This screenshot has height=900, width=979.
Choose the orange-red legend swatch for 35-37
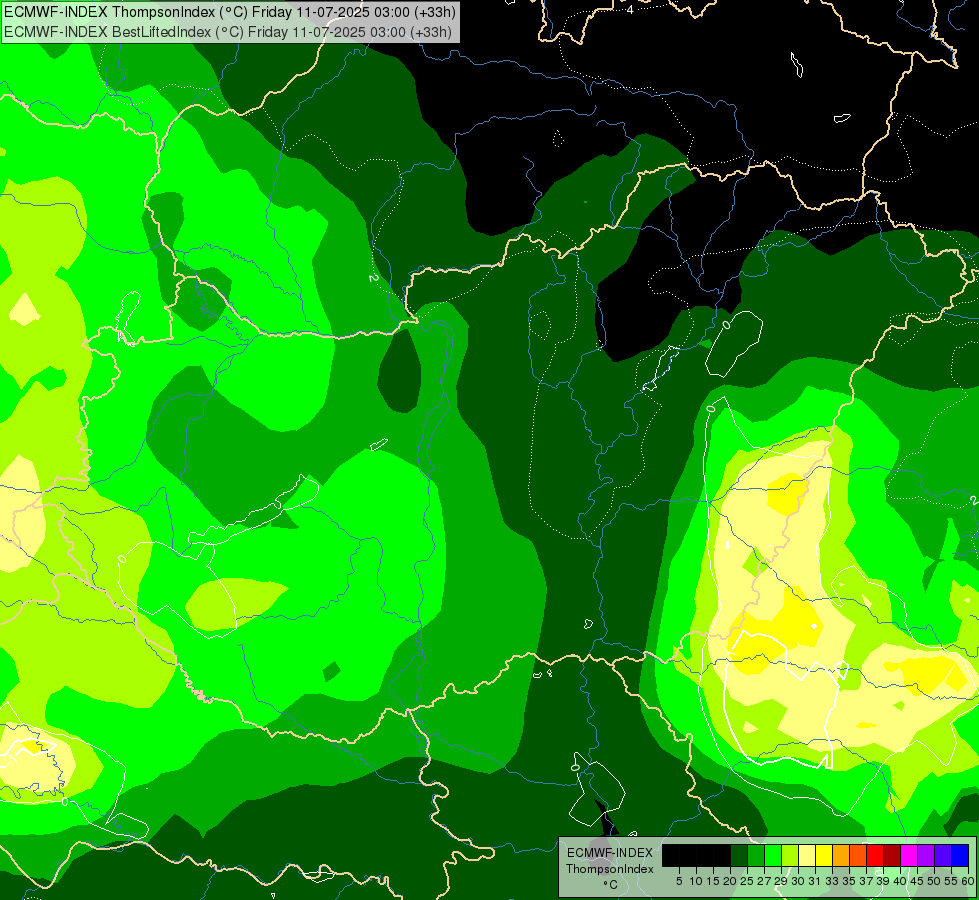click(x=858, y=855)
